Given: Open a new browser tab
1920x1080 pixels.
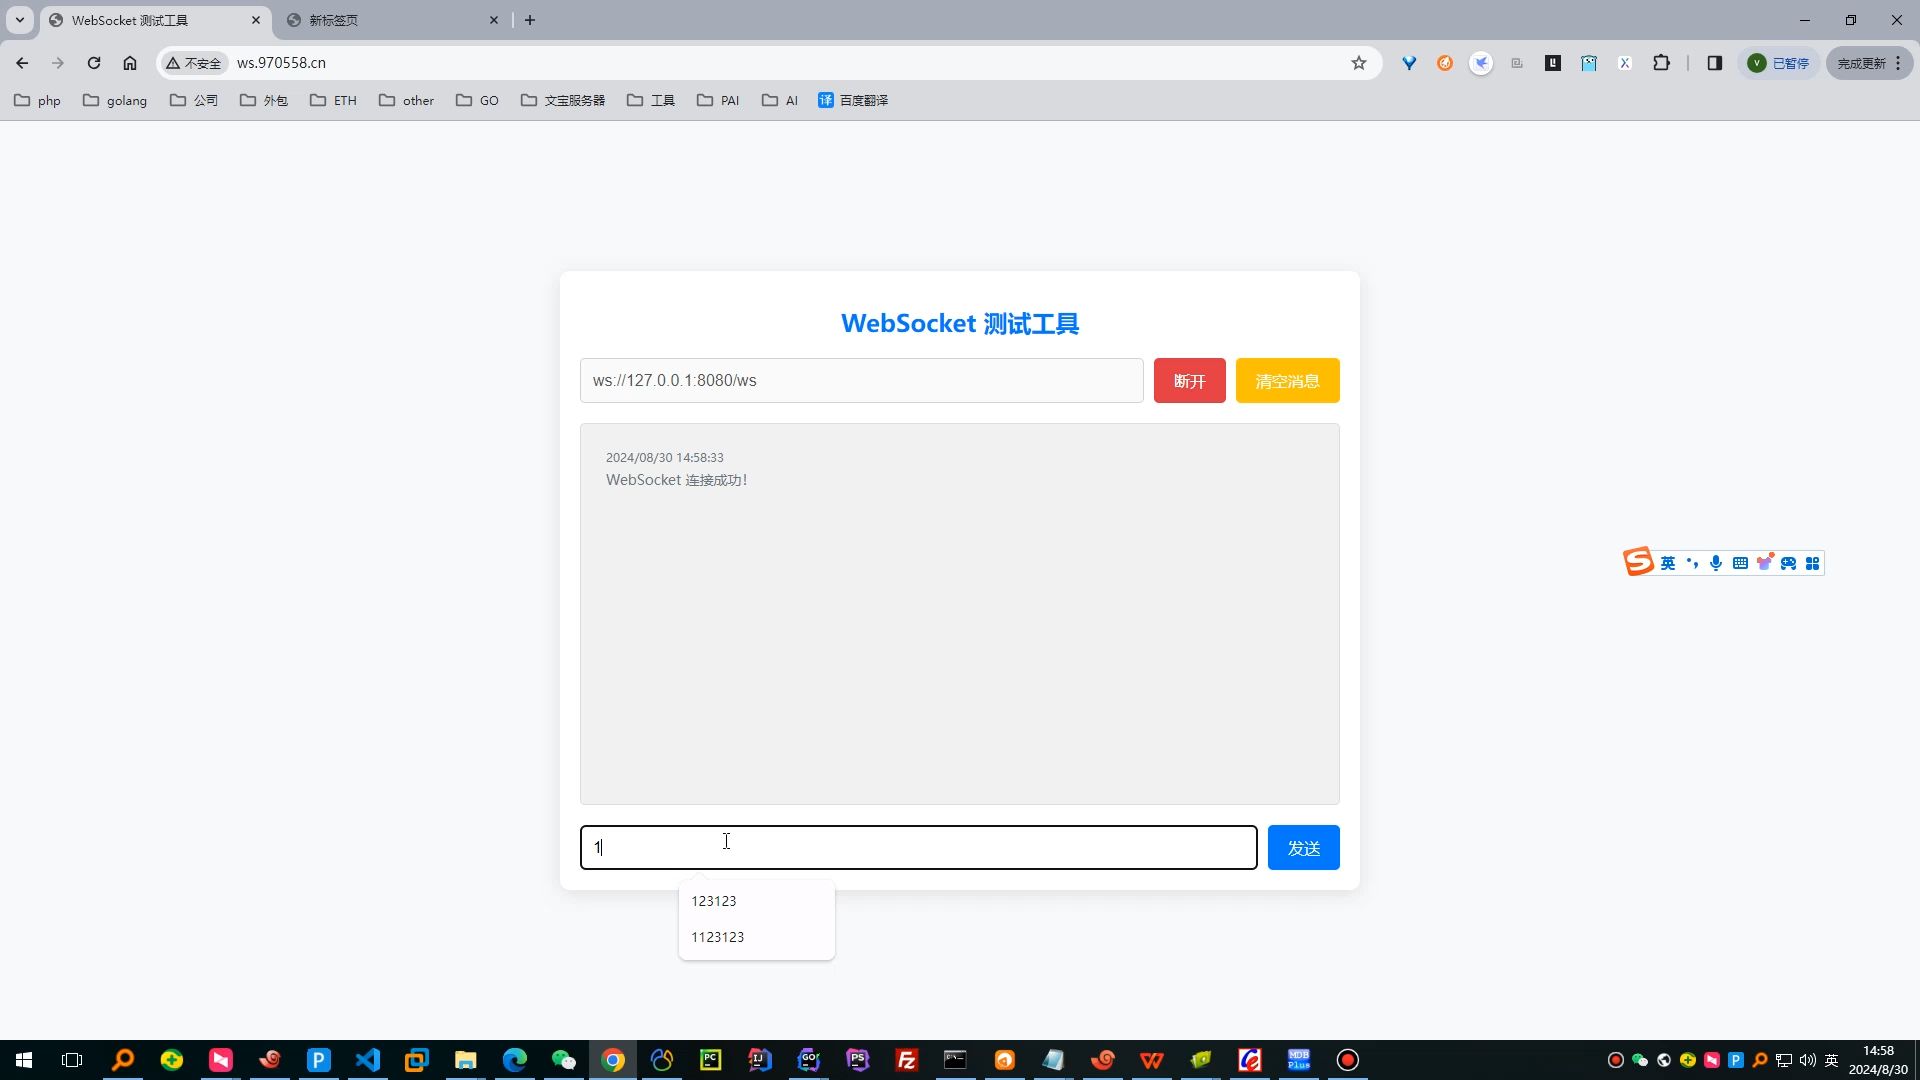Looking at the screenshot, I should coord(530,20).
